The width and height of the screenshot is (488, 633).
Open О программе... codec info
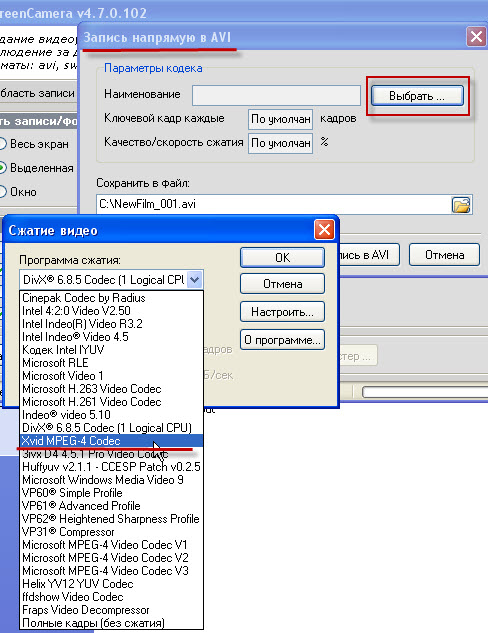click(282, 340)
